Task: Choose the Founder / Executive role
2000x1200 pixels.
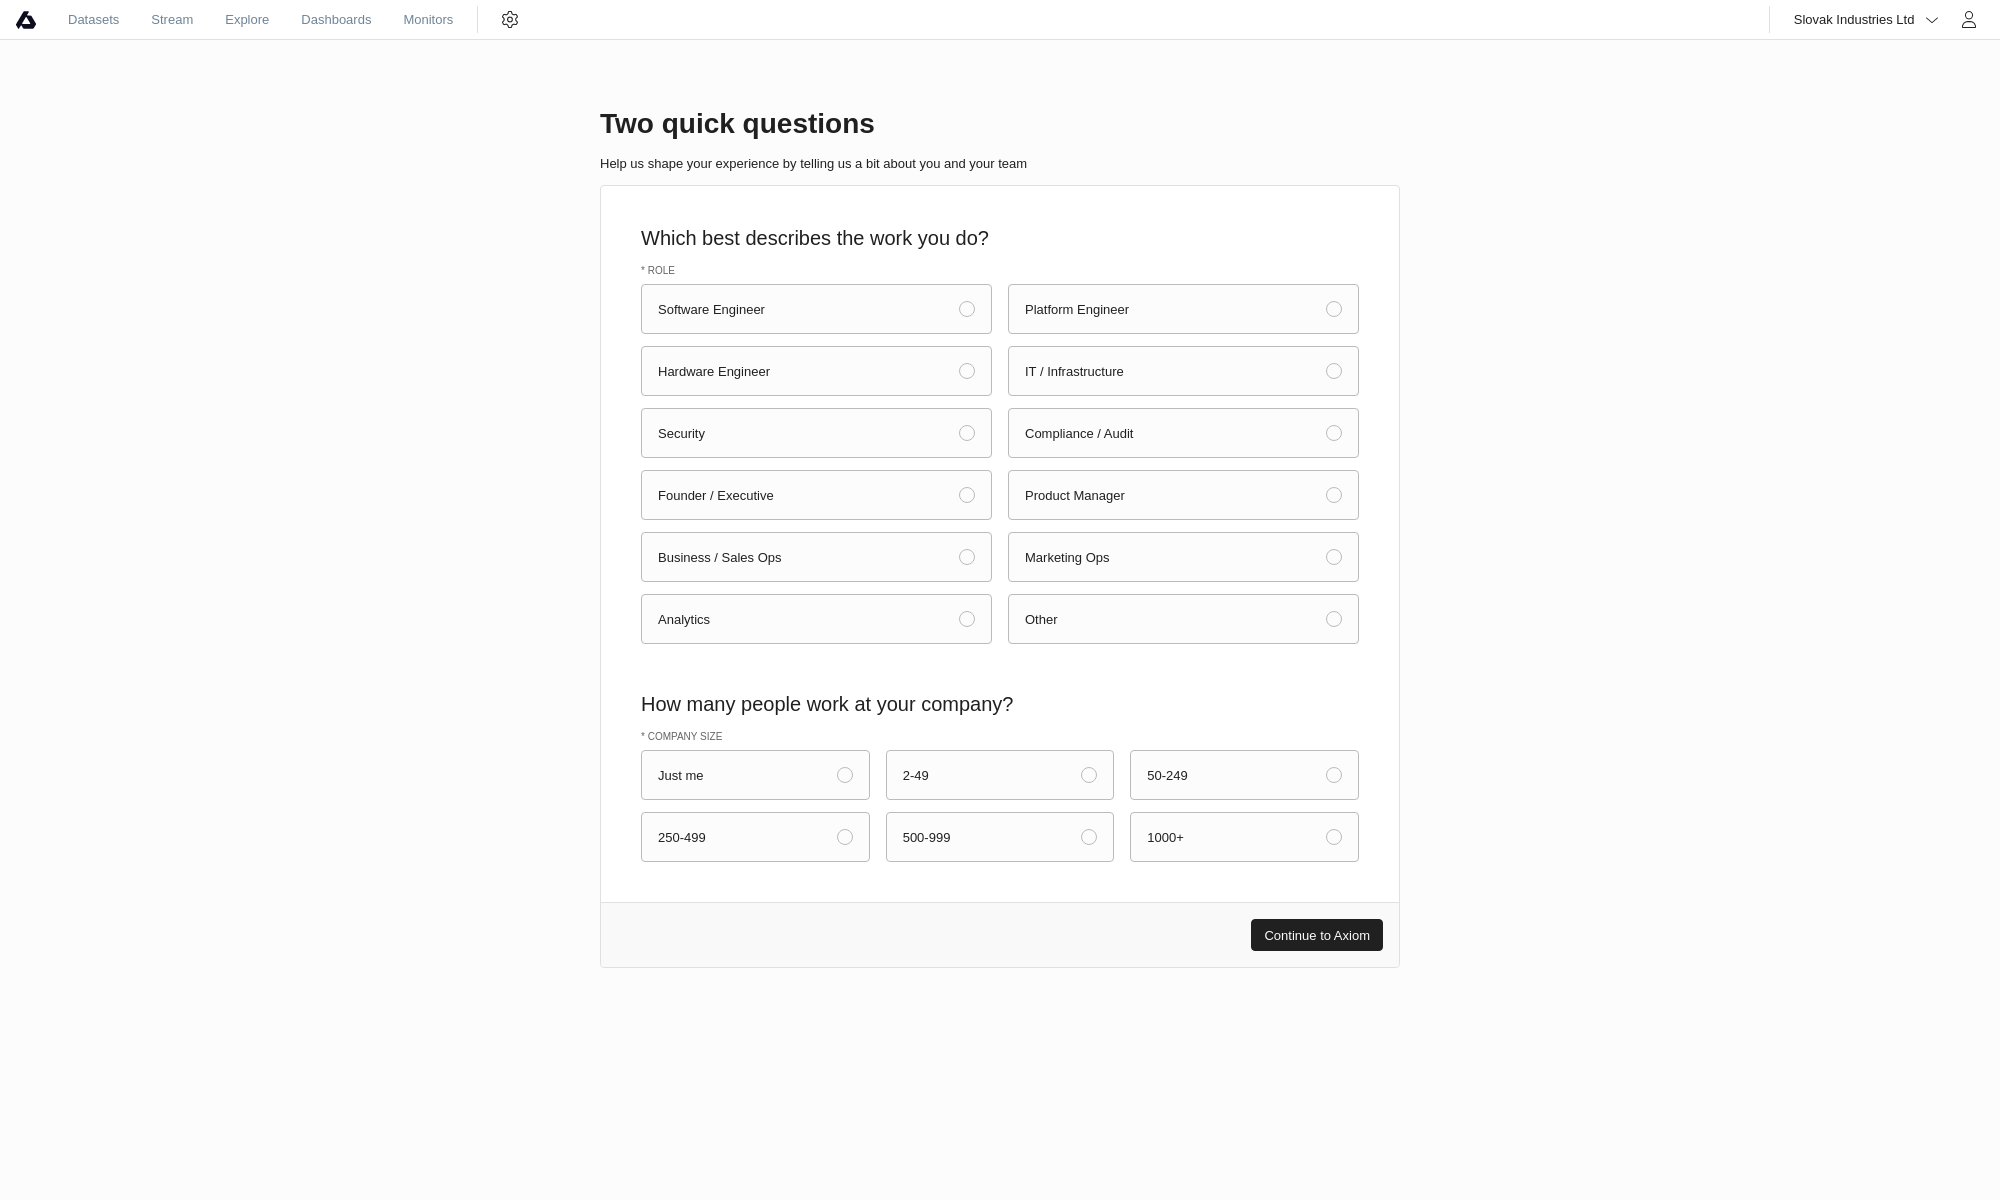Action: tap(816, 495)
